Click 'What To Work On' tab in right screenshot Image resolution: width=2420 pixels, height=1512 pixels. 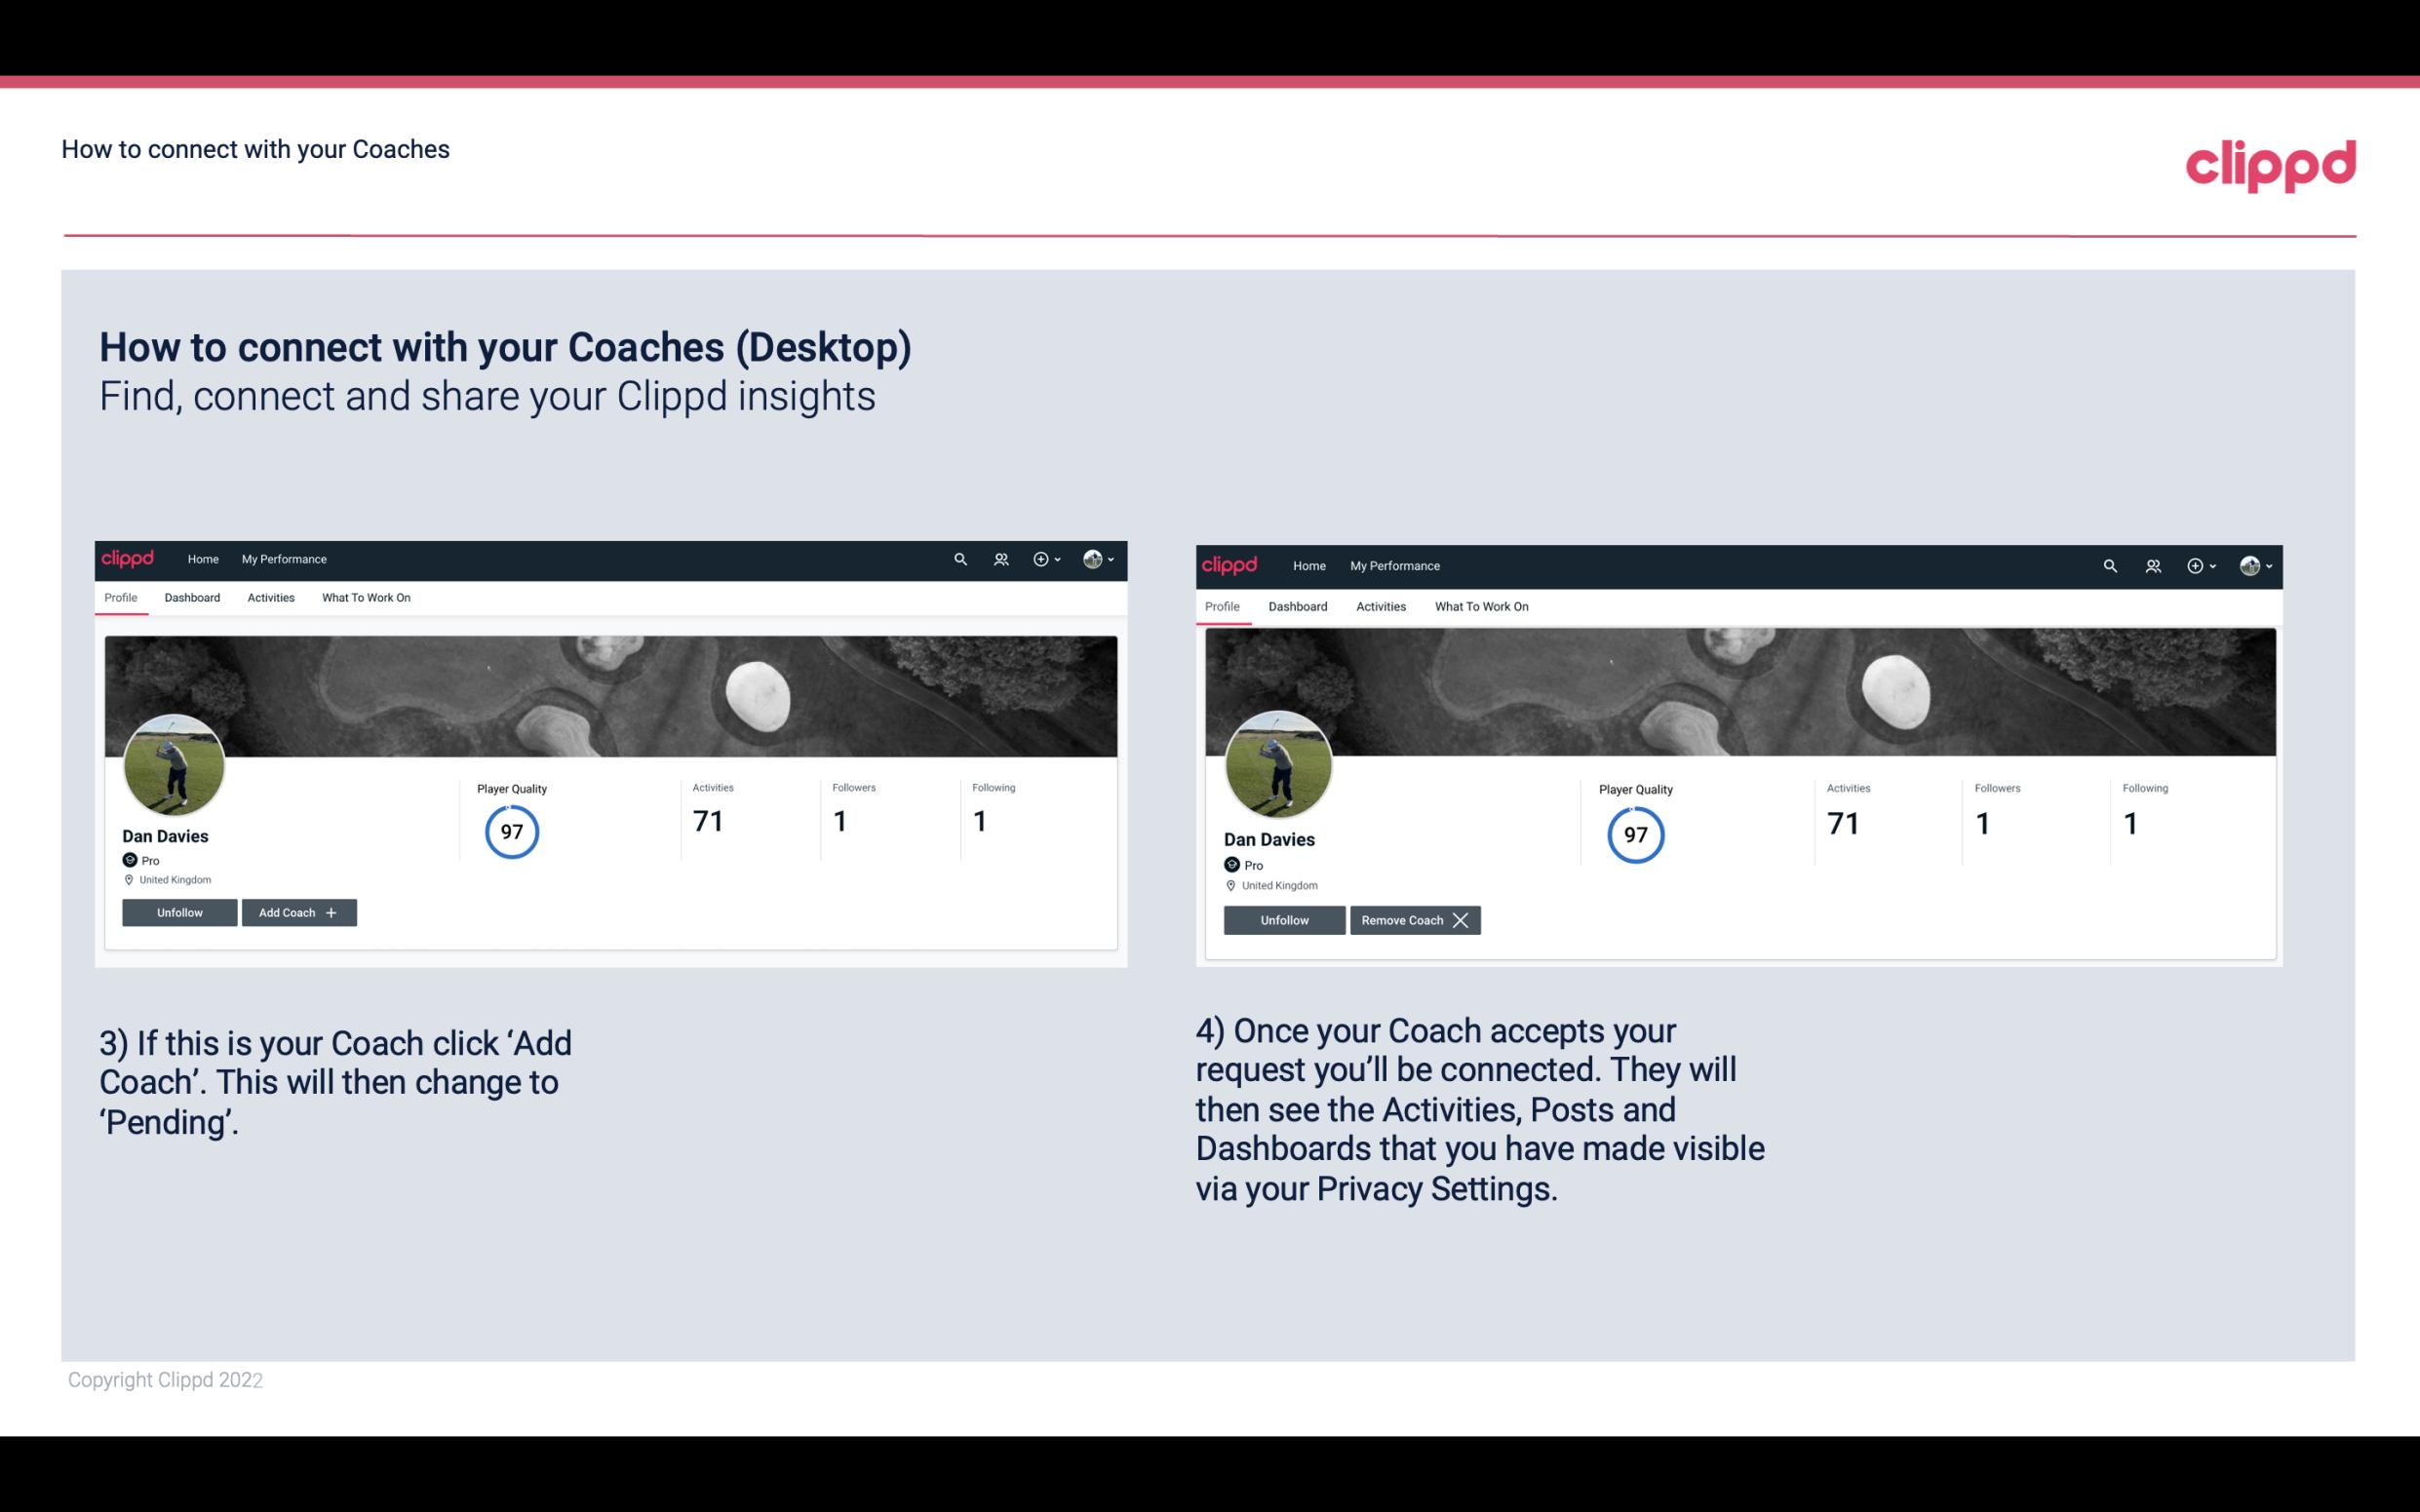1479,604
